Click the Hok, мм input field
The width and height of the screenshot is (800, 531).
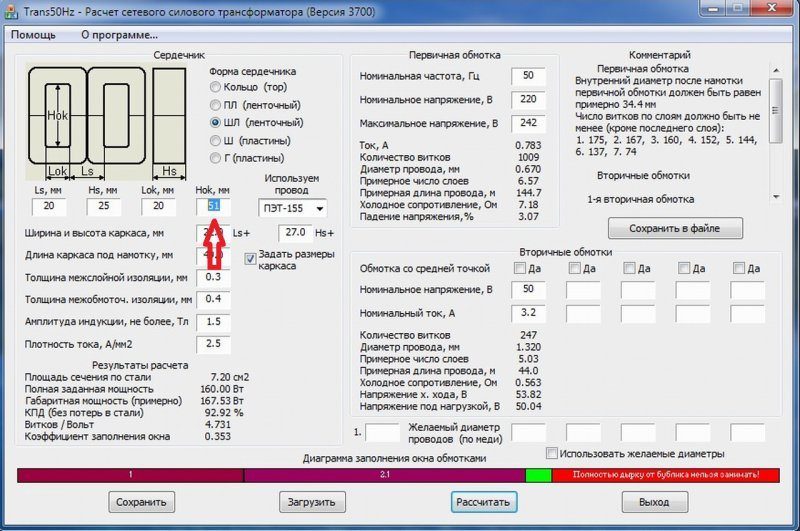pos(213,207)
